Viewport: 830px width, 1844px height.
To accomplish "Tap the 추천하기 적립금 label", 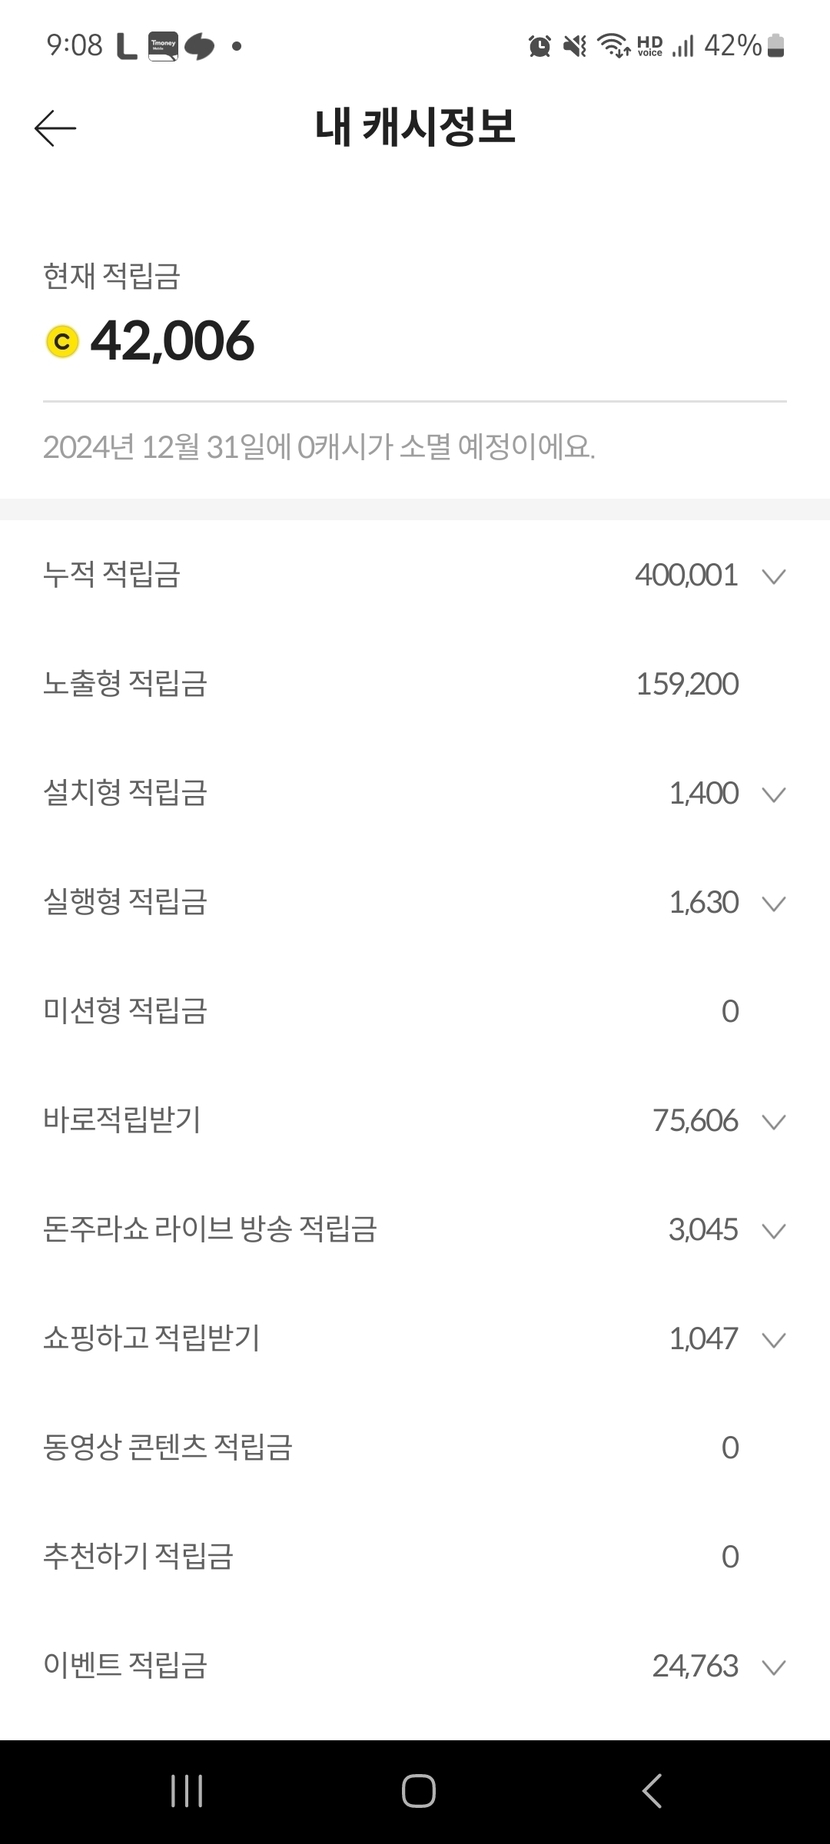I will (x=138, y=1556).
